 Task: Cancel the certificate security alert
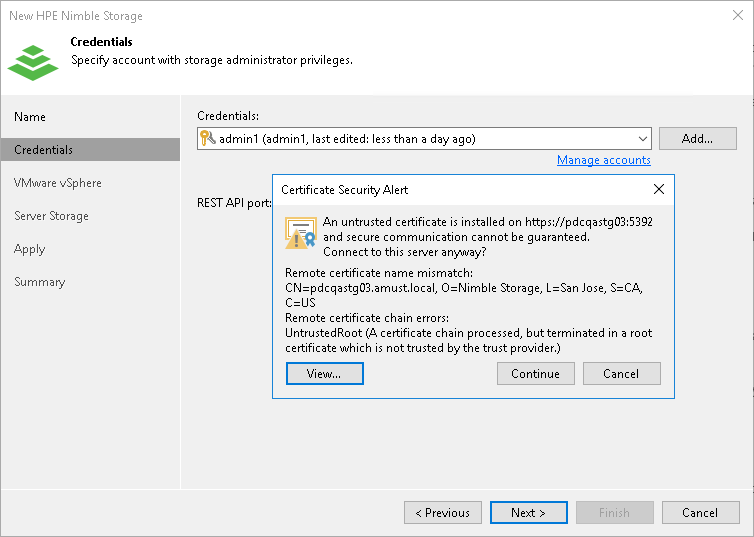(621, 373)
